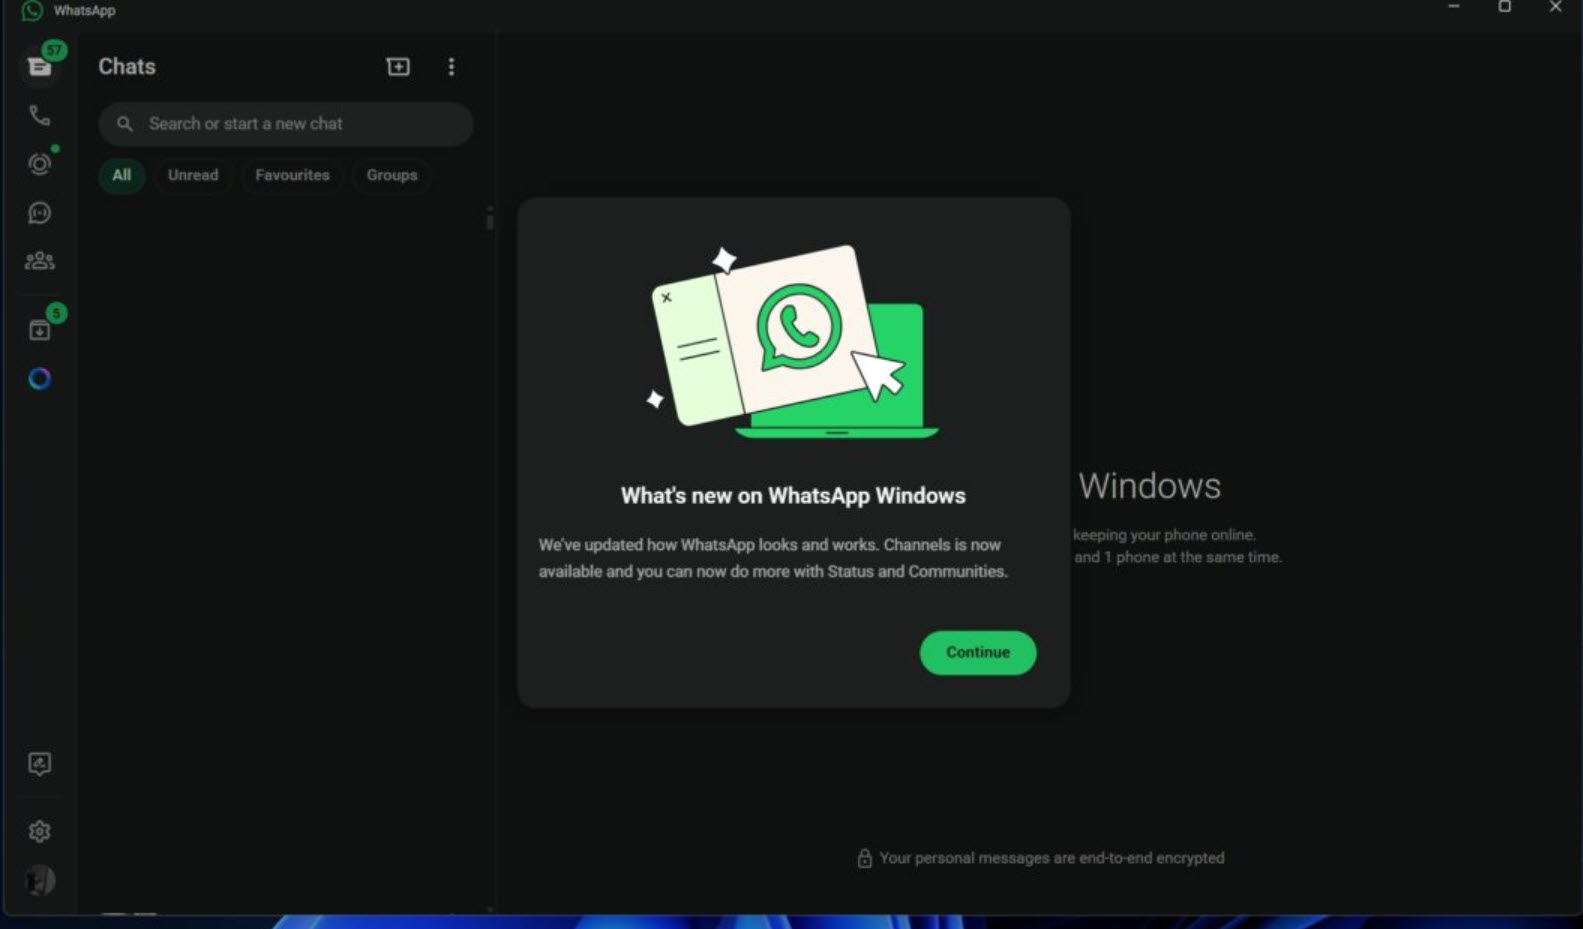Select the All chat filter

point(122,175)
